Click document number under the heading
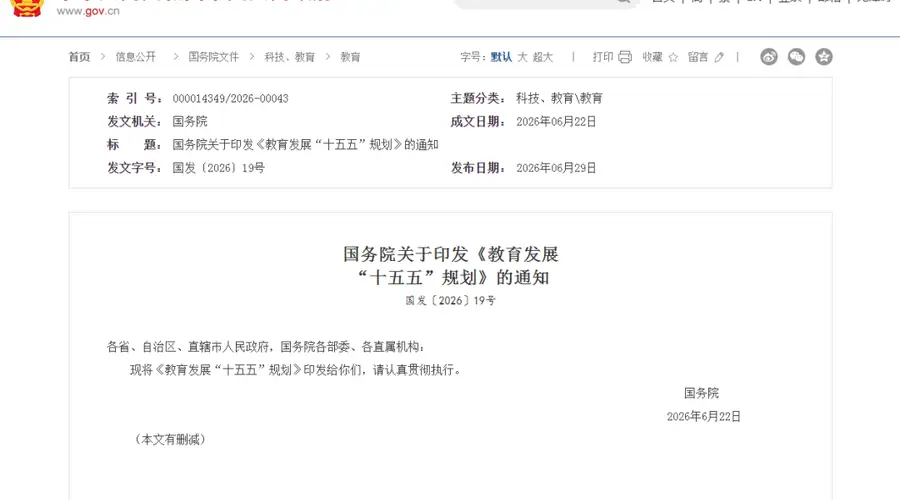The height and width of the screenshot is (500, 900). pos(451,300)
